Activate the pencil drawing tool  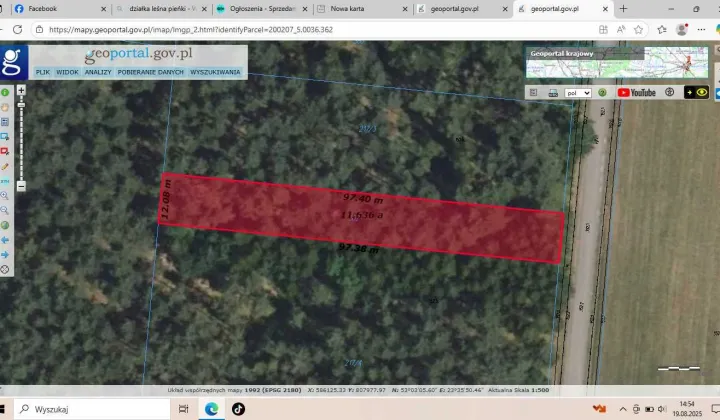pyautogui.click(x=5, y=167)
